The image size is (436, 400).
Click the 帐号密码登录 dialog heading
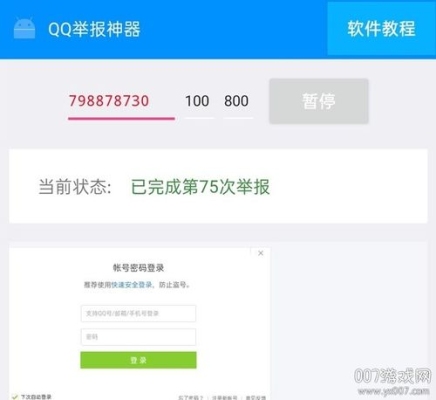pyautogui.click(x=138, y=268)
